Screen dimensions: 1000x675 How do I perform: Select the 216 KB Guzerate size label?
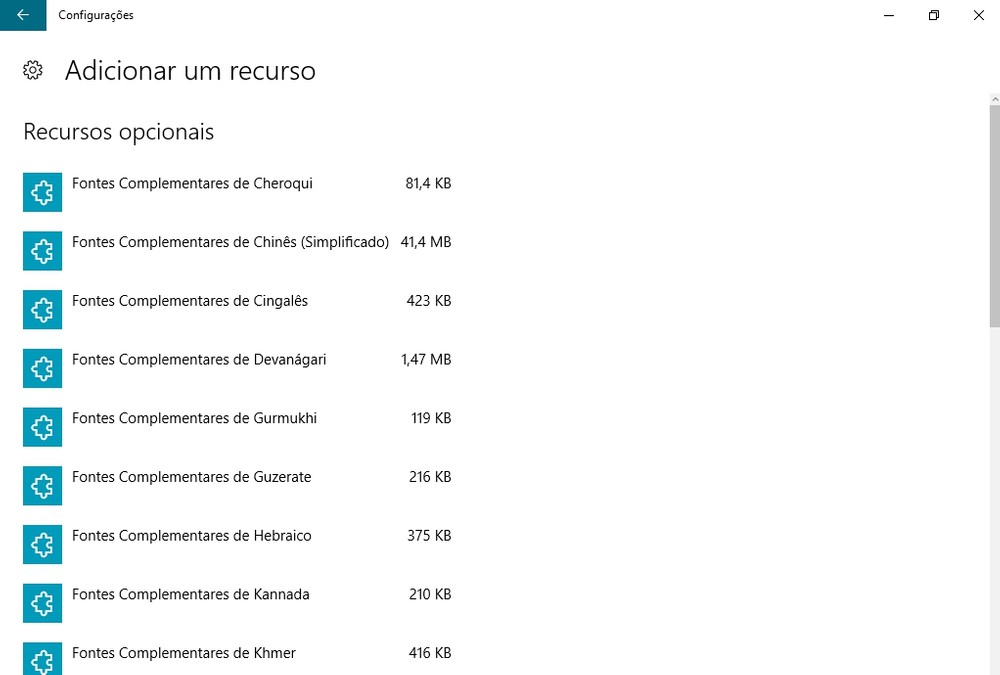430,477
